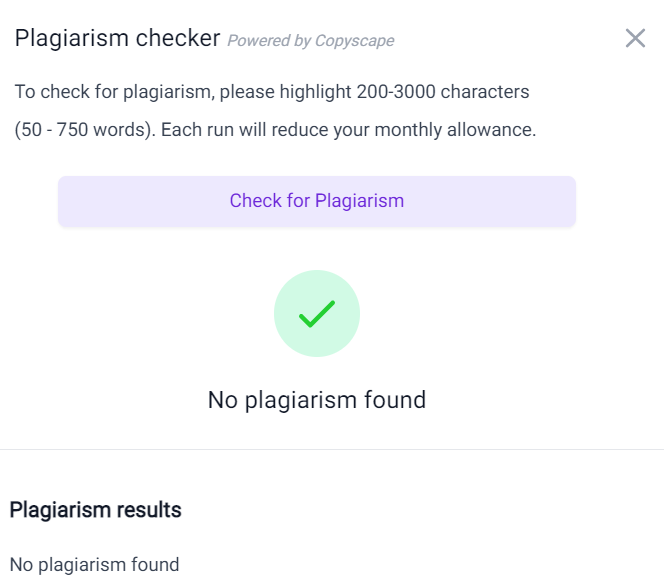Click the Each run will reduce sentence
The image size is (664, 588).
click(x=348, y=130)
